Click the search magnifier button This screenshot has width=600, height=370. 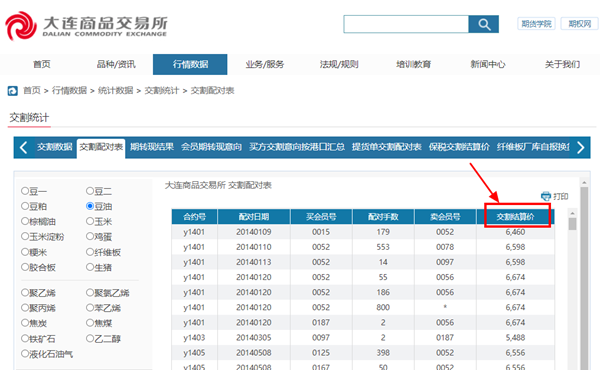(x=484, y=24)
